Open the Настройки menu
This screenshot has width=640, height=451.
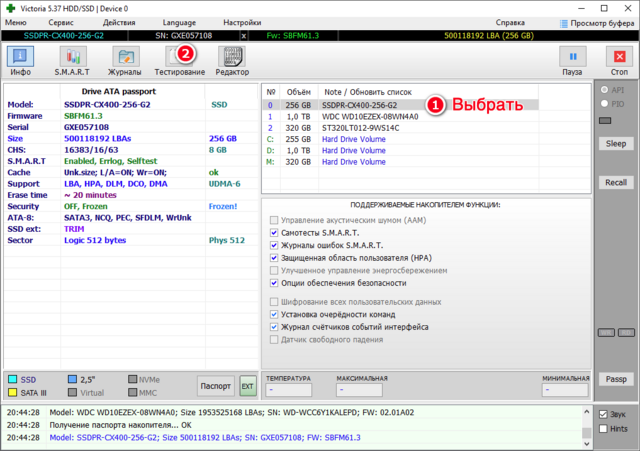(242, 21)
